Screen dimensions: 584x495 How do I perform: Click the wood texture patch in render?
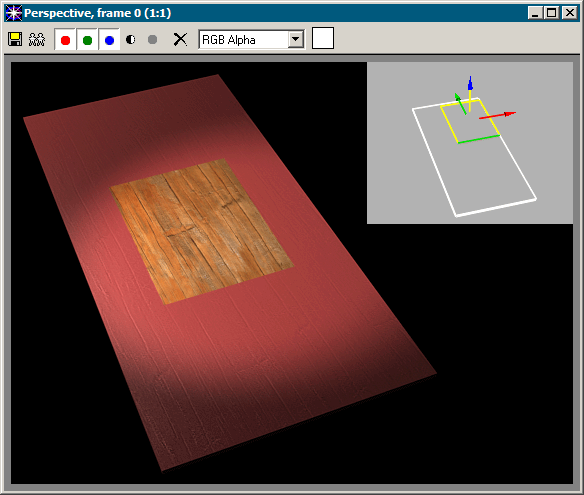coord(201,231)
